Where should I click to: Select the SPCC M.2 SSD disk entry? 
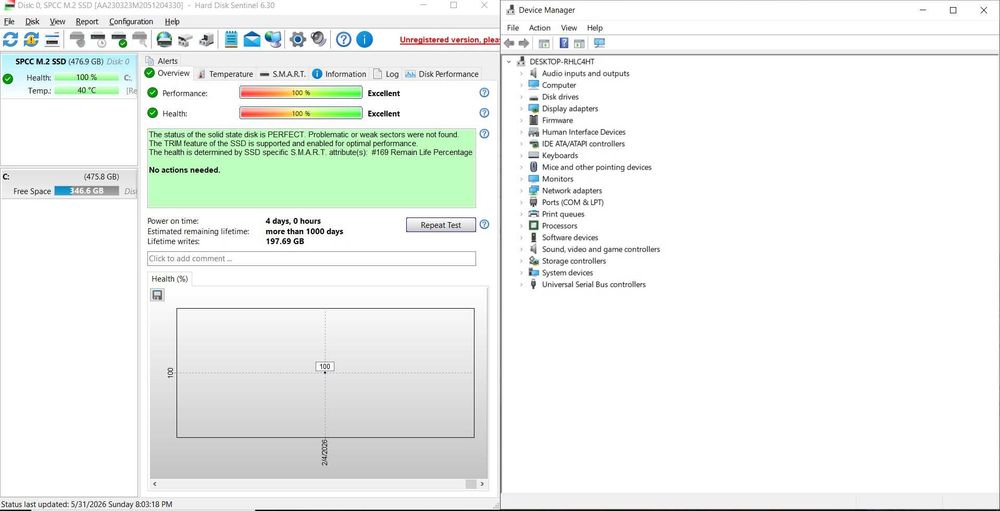[x=69, y=76]
